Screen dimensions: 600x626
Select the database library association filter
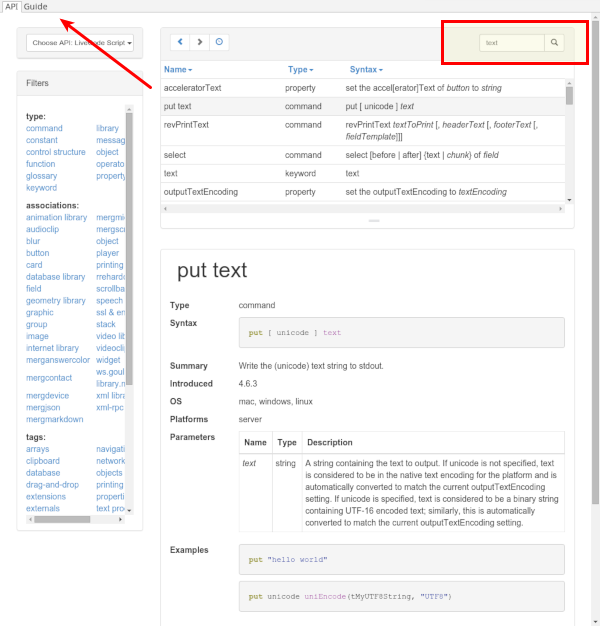tap(55, 277)
